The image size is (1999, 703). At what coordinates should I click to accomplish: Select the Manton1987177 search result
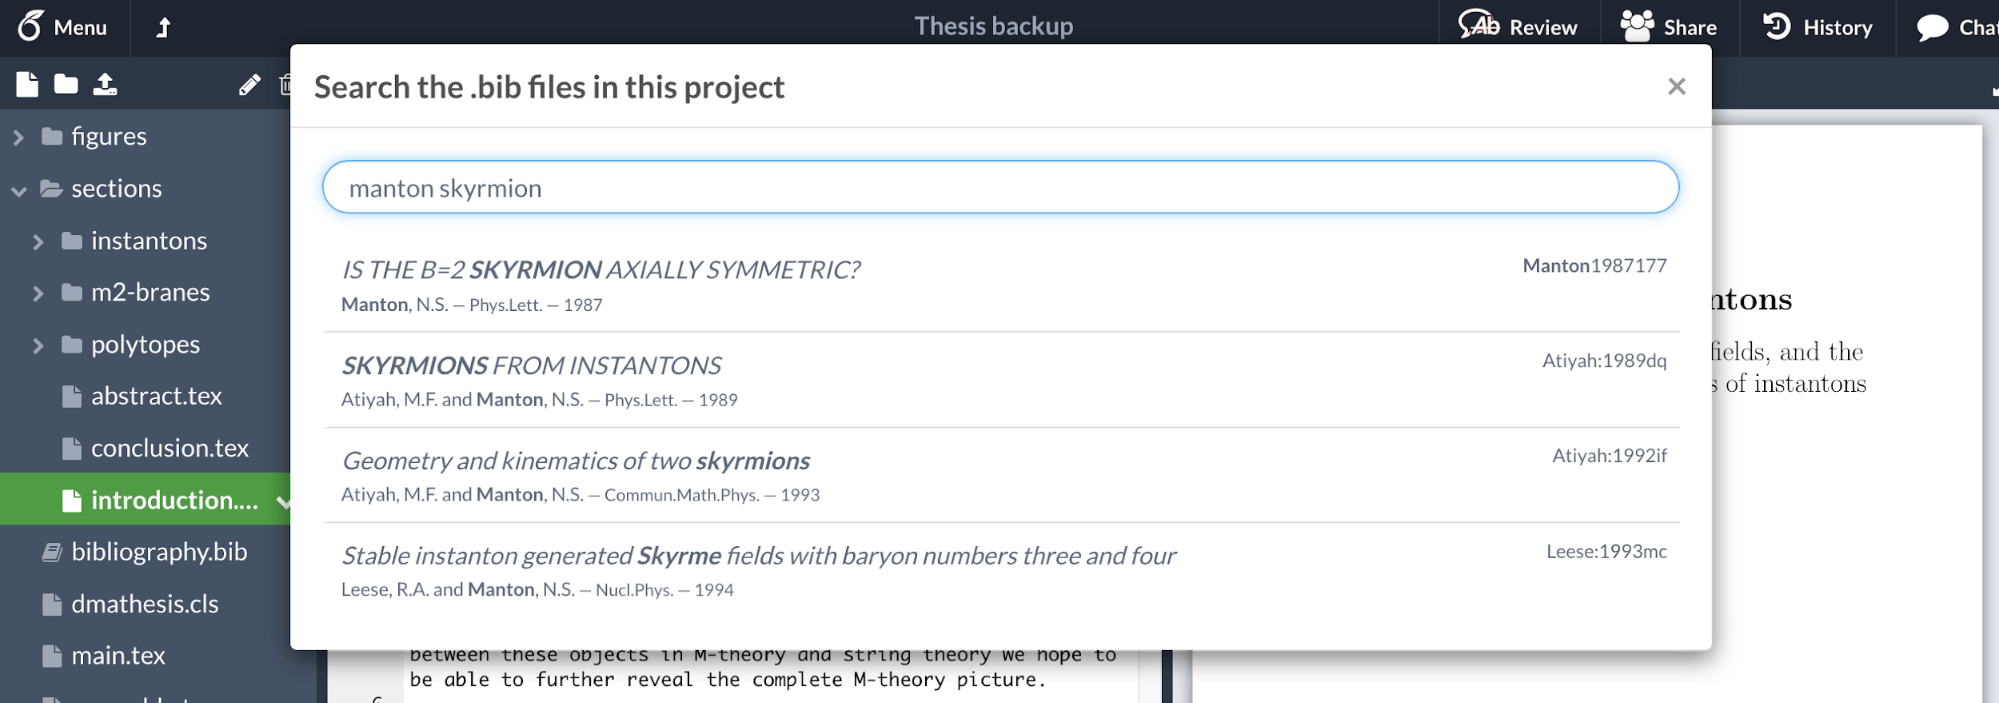coord(1000,285)
